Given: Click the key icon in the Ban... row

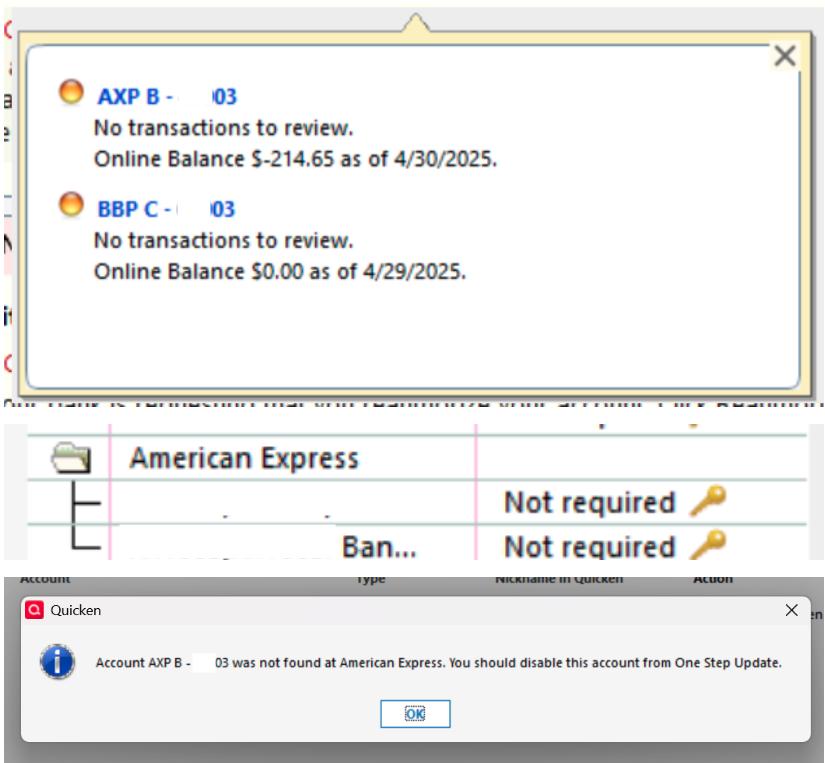Looking at the screenshot, I should click(x=708, y=545).
